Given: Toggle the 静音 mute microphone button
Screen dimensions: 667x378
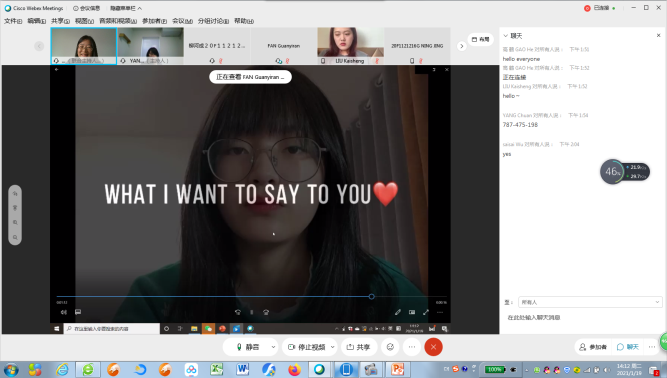Looking at the screenshot, I should [248, 347].
